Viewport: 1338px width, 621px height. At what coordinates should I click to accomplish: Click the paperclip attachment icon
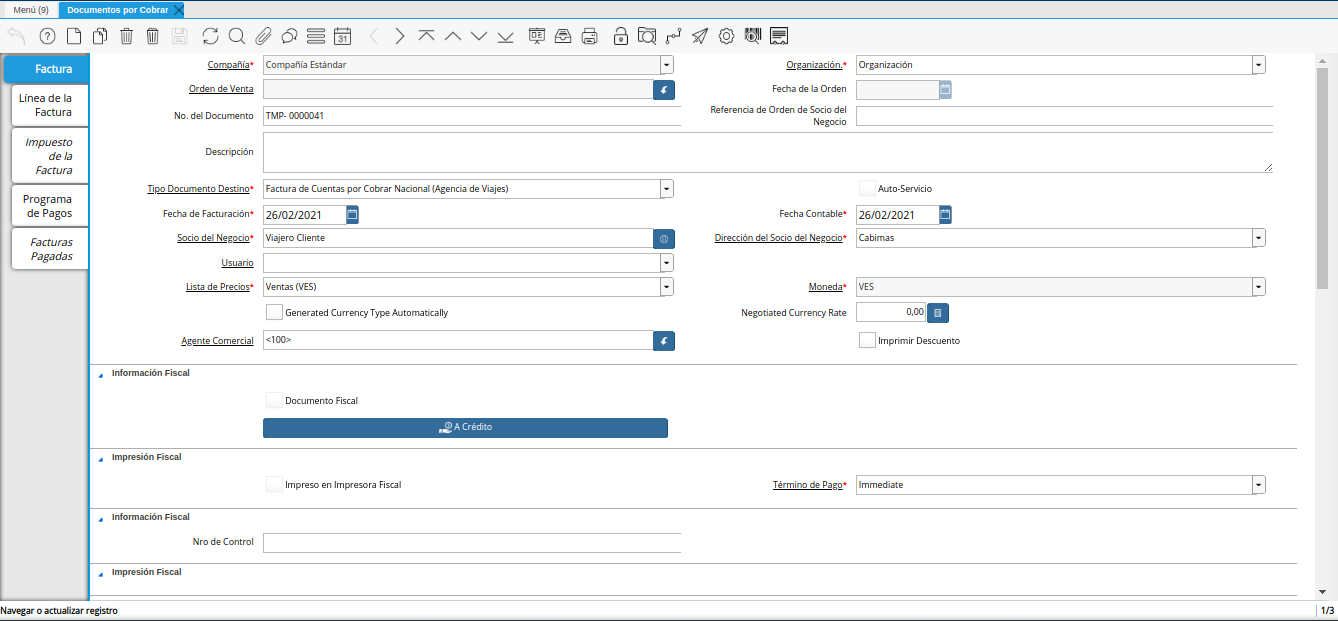(263, 36)
